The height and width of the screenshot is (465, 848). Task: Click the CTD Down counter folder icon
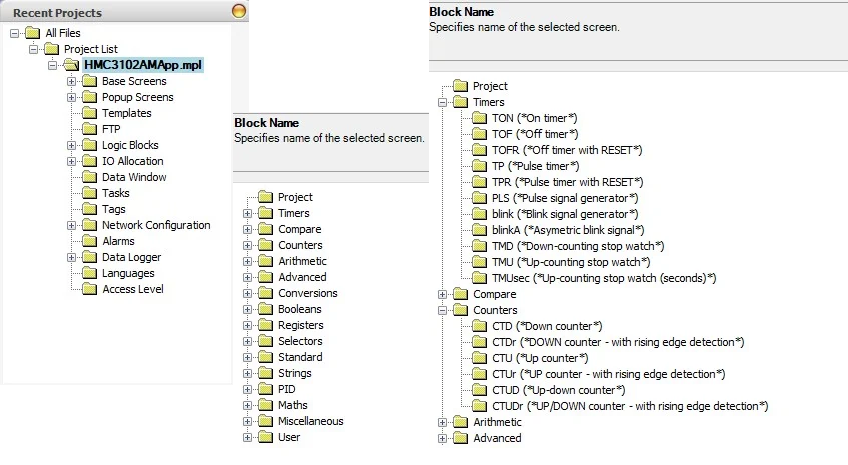(x=479, y=326)
